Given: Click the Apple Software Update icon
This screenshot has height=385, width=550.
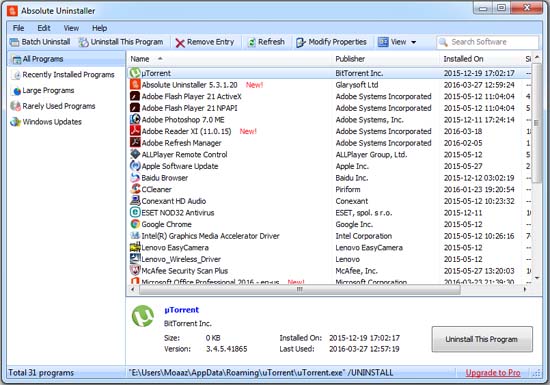Looking at the screenshot, I should [x=135, y=166].
